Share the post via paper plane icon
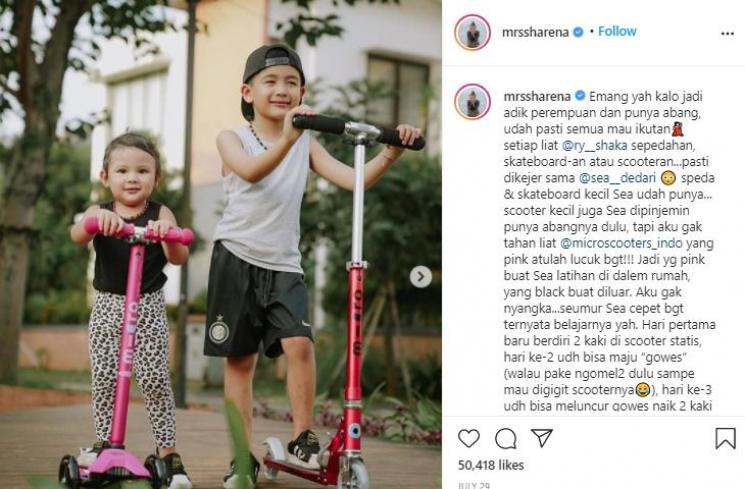This screenshot has height=489, width=745. (542, 438)
